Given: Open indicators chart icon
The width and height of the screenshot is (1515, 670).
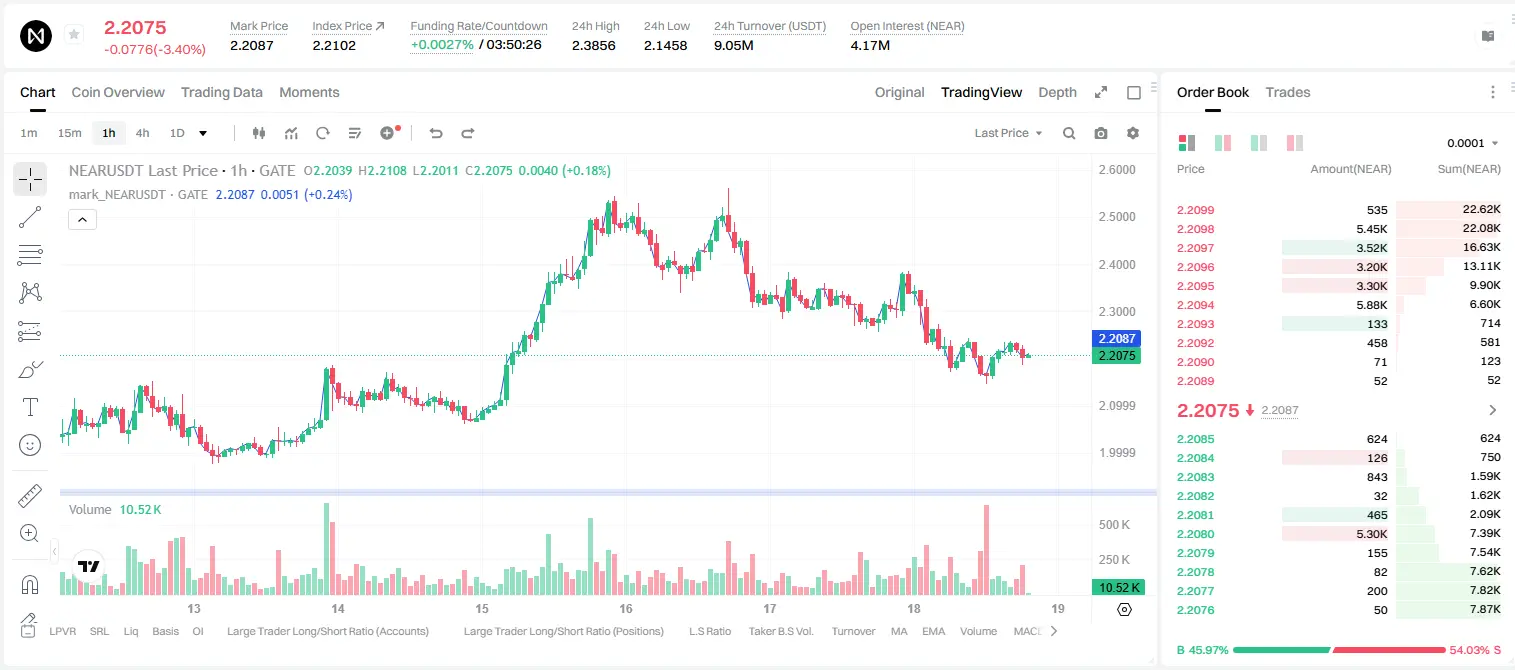Looking at the screenshot, I should pos(291,133).
